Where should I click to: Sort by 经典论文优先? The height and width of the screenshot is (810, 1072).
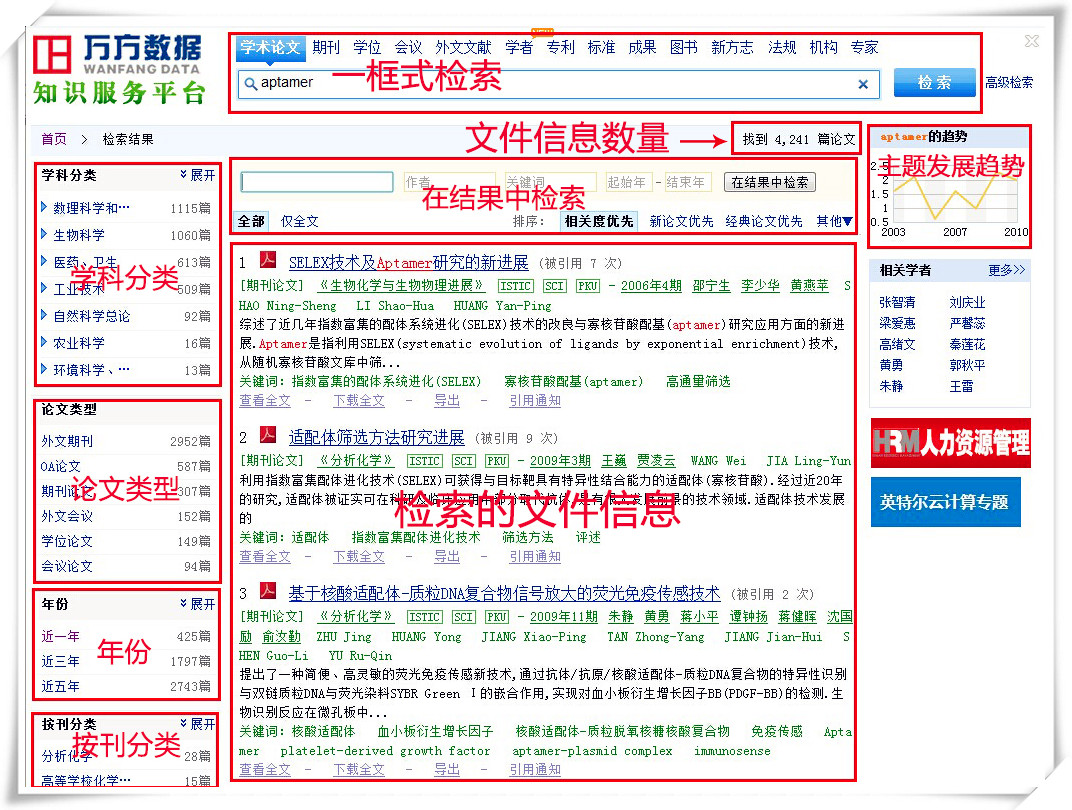tap(764, 221)
